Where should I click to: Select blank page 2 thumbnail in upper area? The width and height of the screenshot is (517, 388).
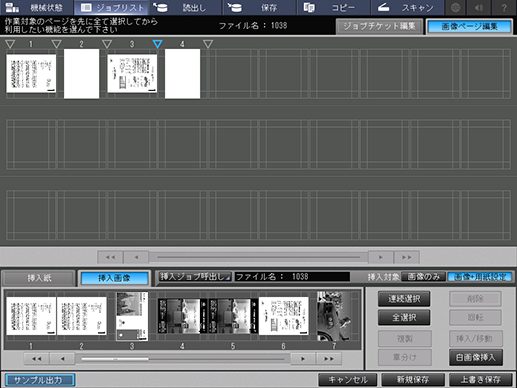(x=81, y=74)
